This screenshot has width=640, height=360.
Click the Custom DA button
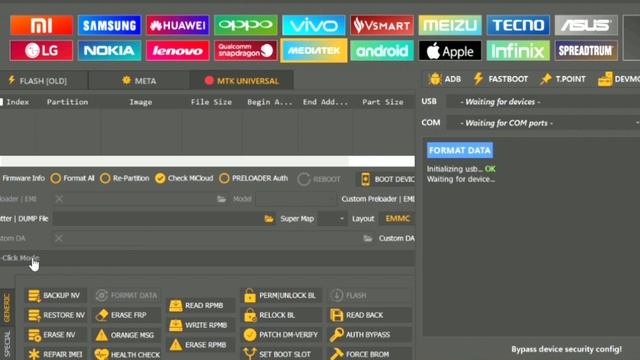point(396,238)
